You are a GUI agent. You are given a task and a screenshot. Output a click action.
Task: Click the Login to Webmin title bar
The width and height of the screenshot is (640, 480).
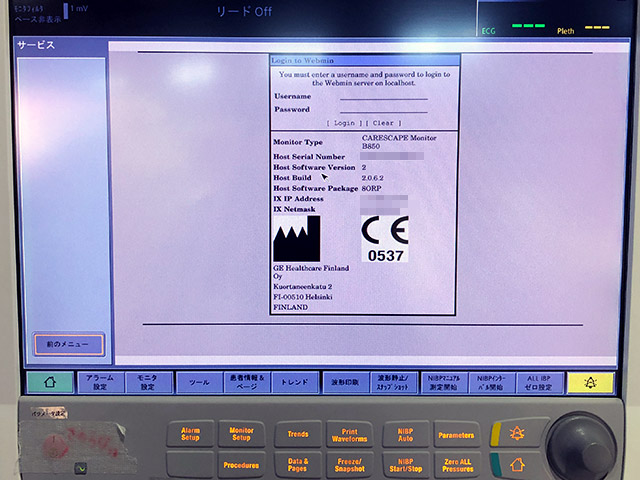point(365,60)
